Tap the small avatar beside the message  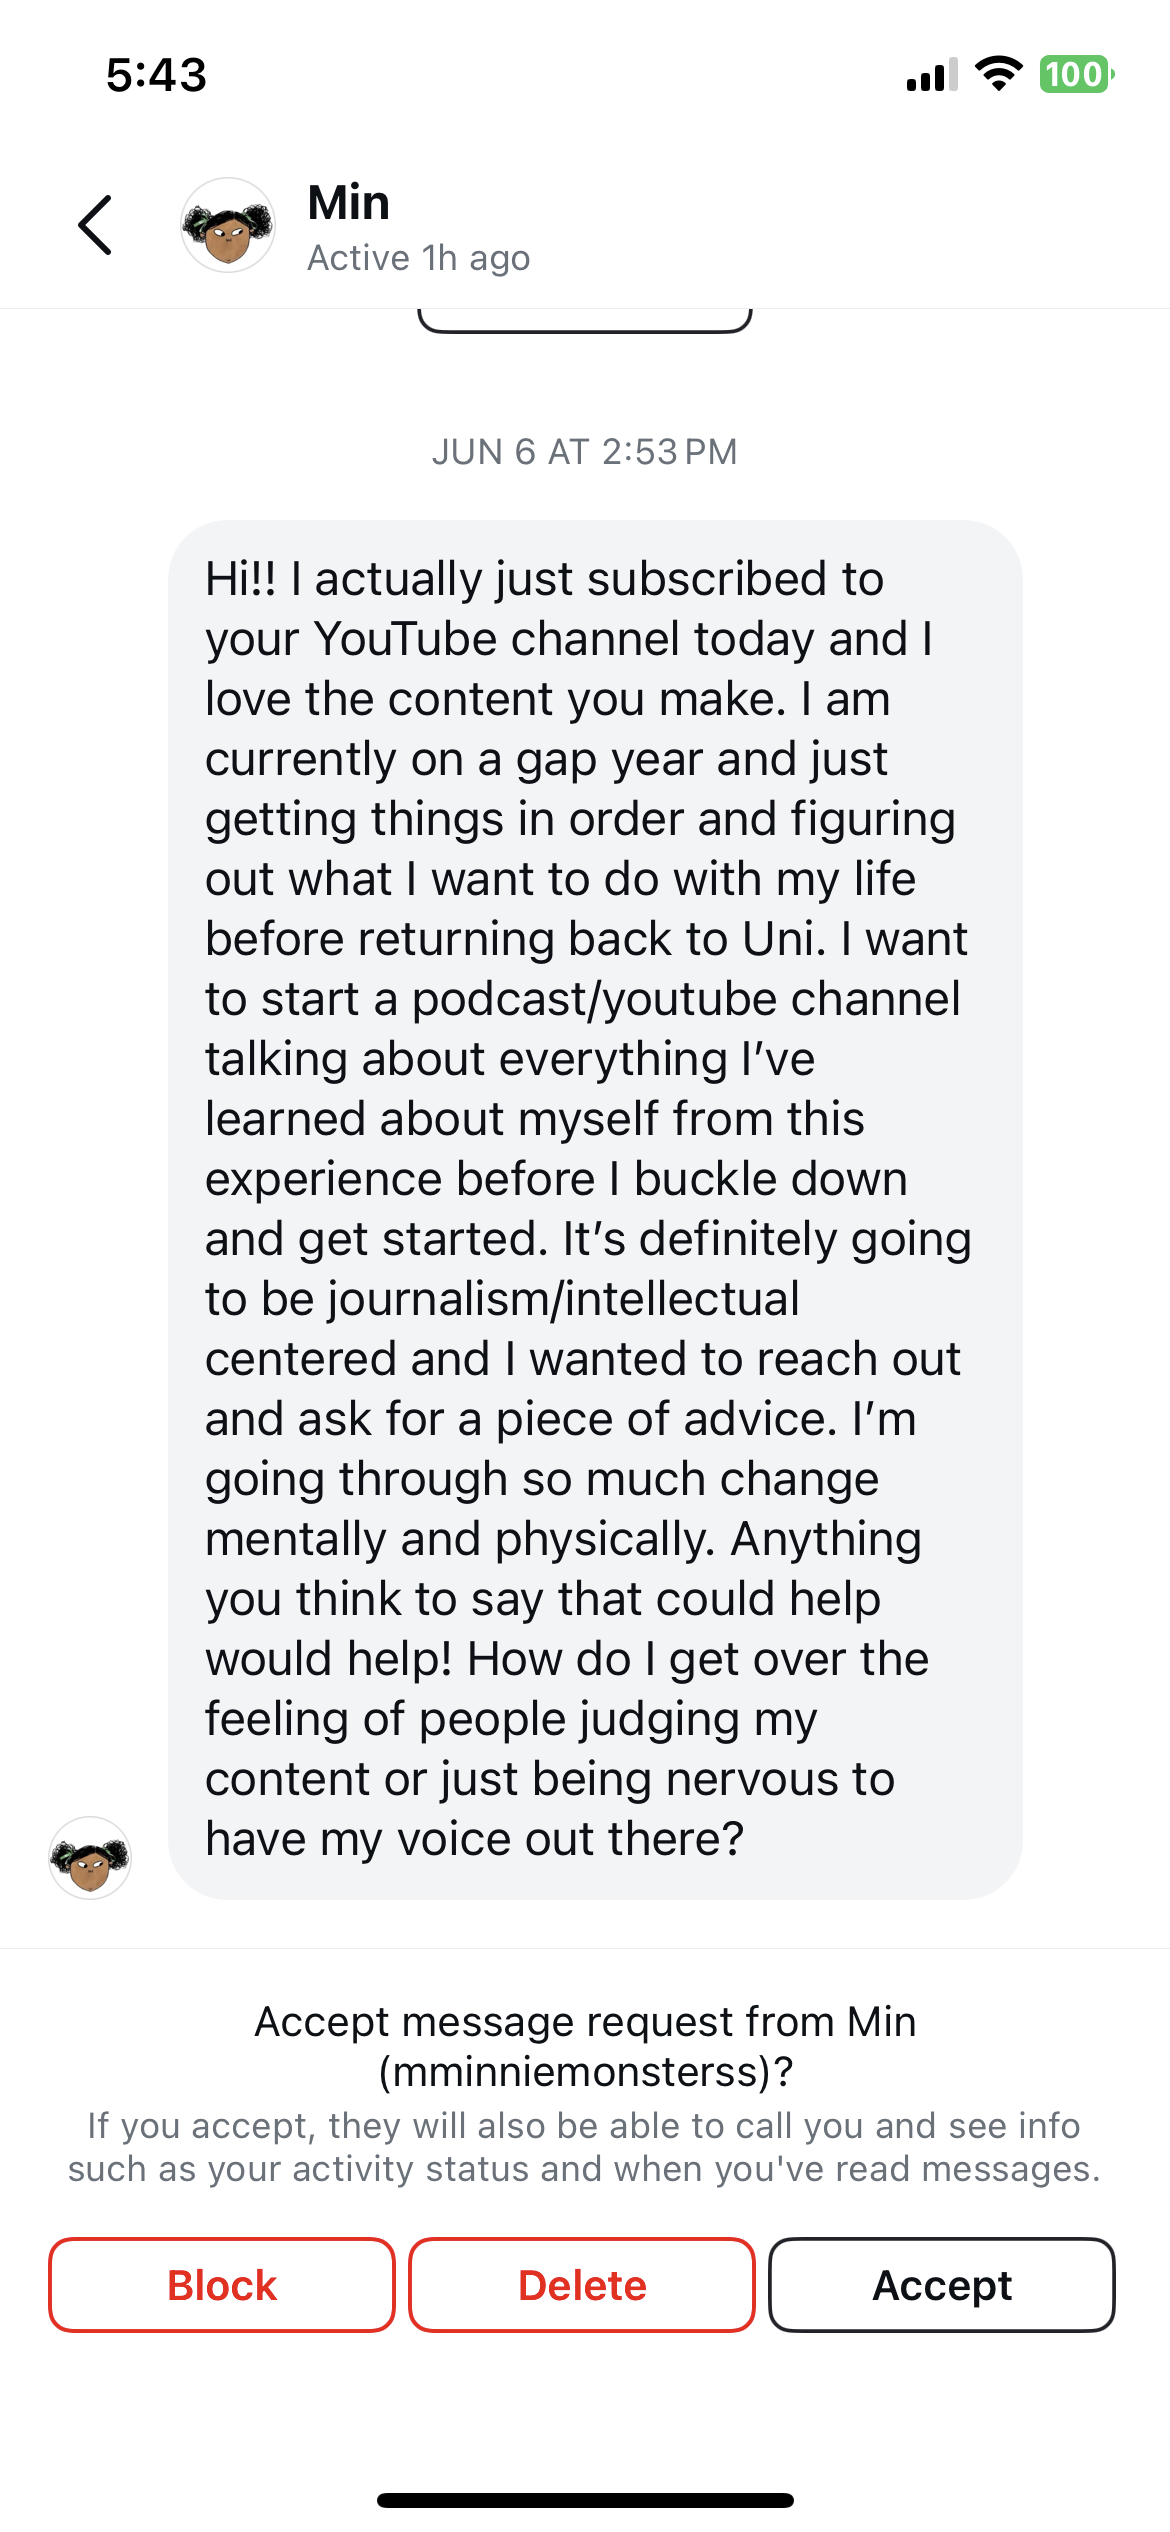(90, 1857)
